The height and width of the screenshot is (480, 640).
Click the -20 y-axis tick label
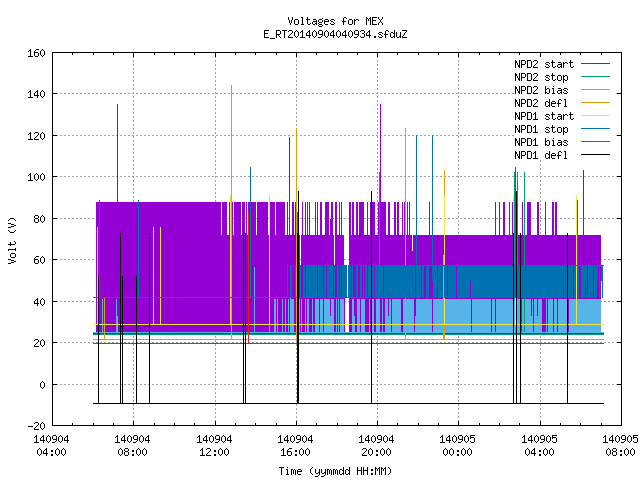pos(36,426)
